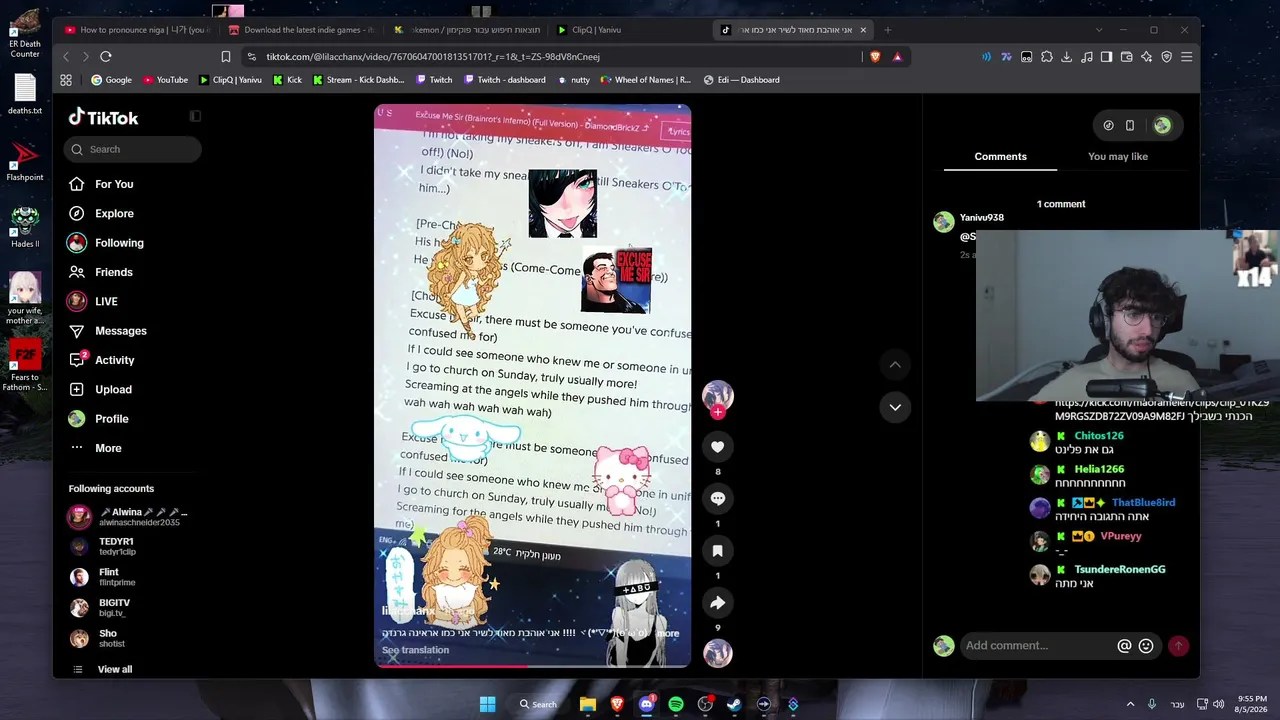Show hidden system tray icons
The height and width of the screenshot is (720, 1280).
point(1131,704)
